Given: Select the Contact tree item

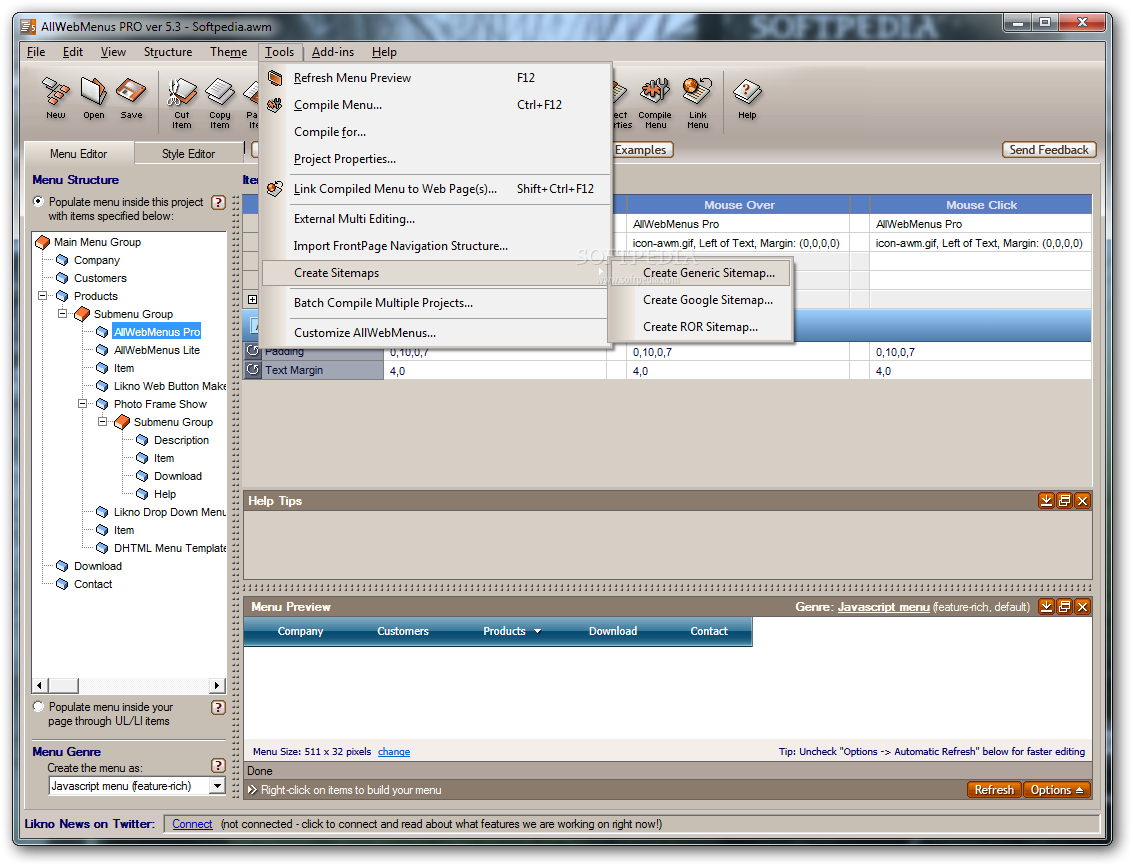Looking at the screenshot, I should pos(93,584).
